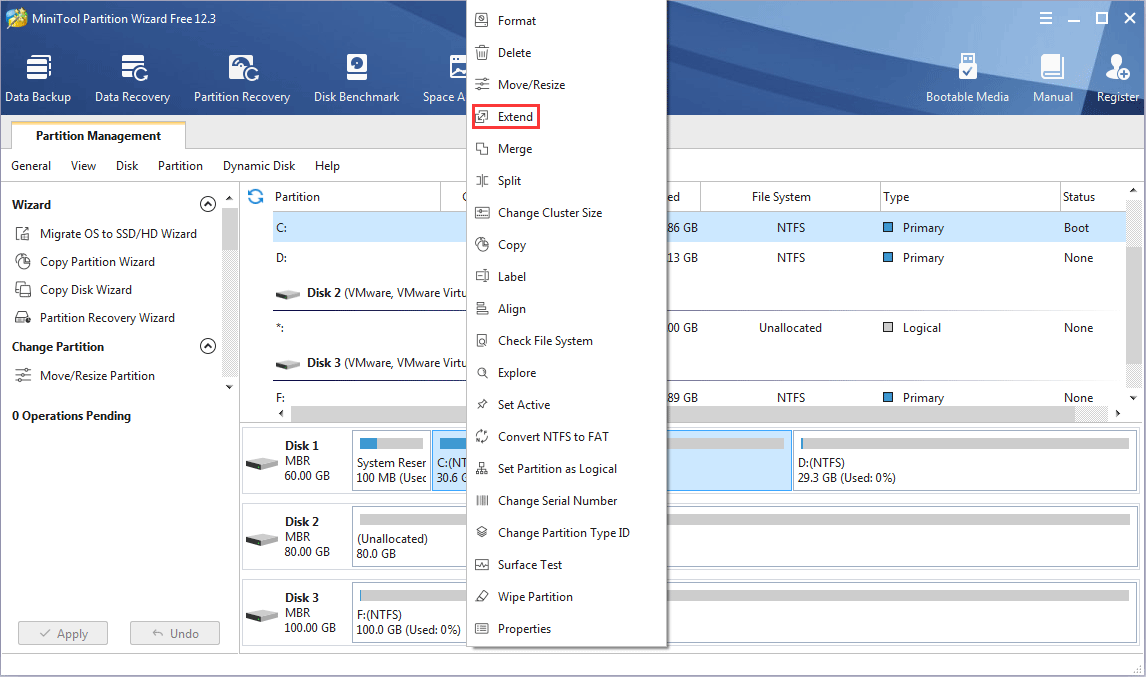The width and height of the screenshot is (1146, 677).
Task: Open Partition Recovery Wizard
Action: [95, 318]
